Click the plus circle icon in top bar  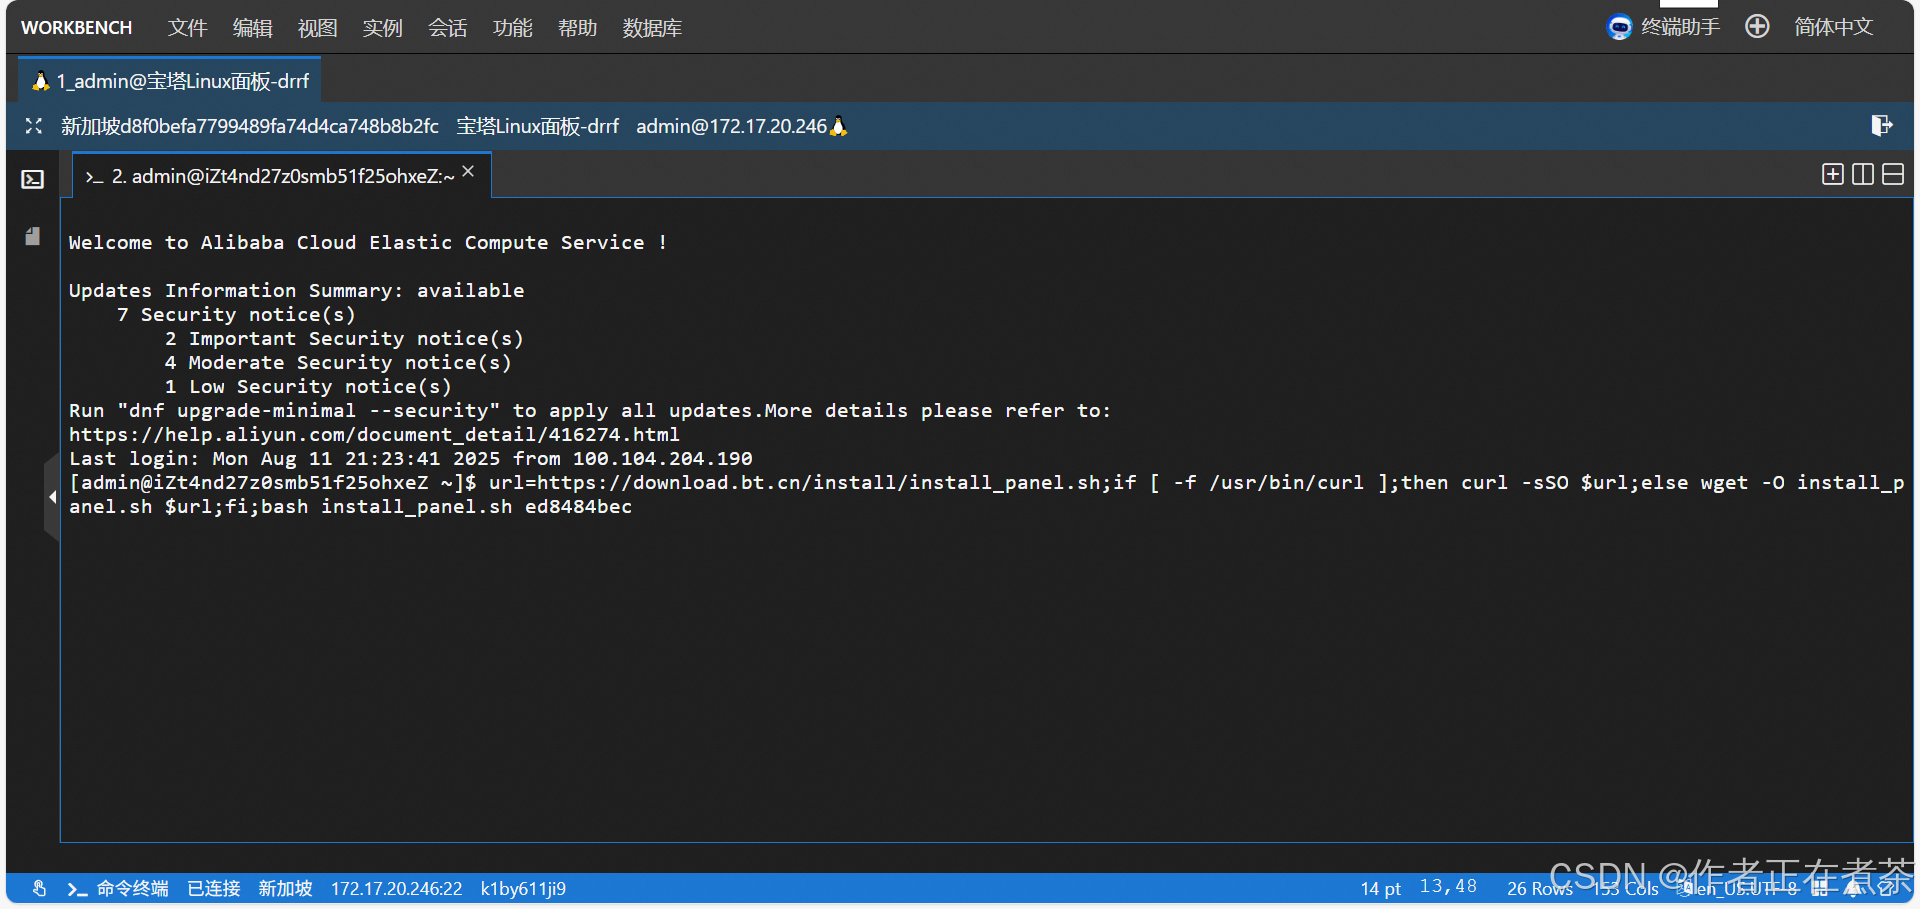[x=1757, y=27]
